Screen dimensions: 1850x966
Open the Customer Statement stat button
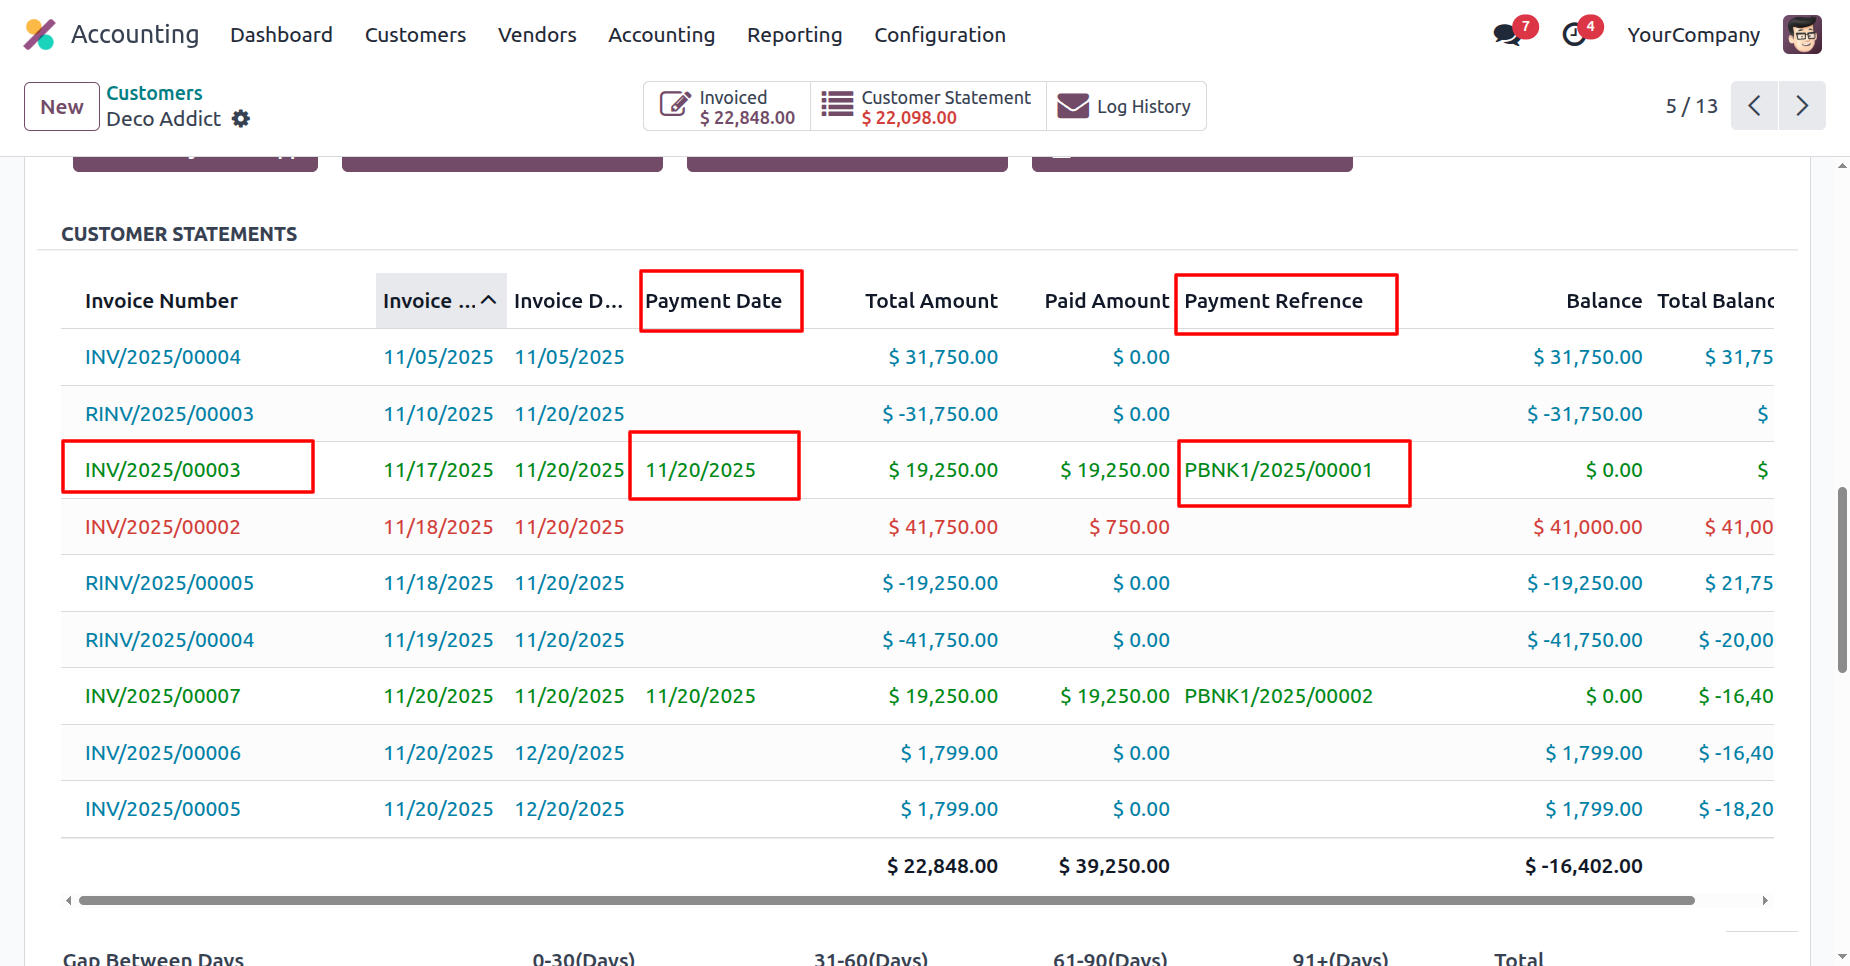point(927,107)
